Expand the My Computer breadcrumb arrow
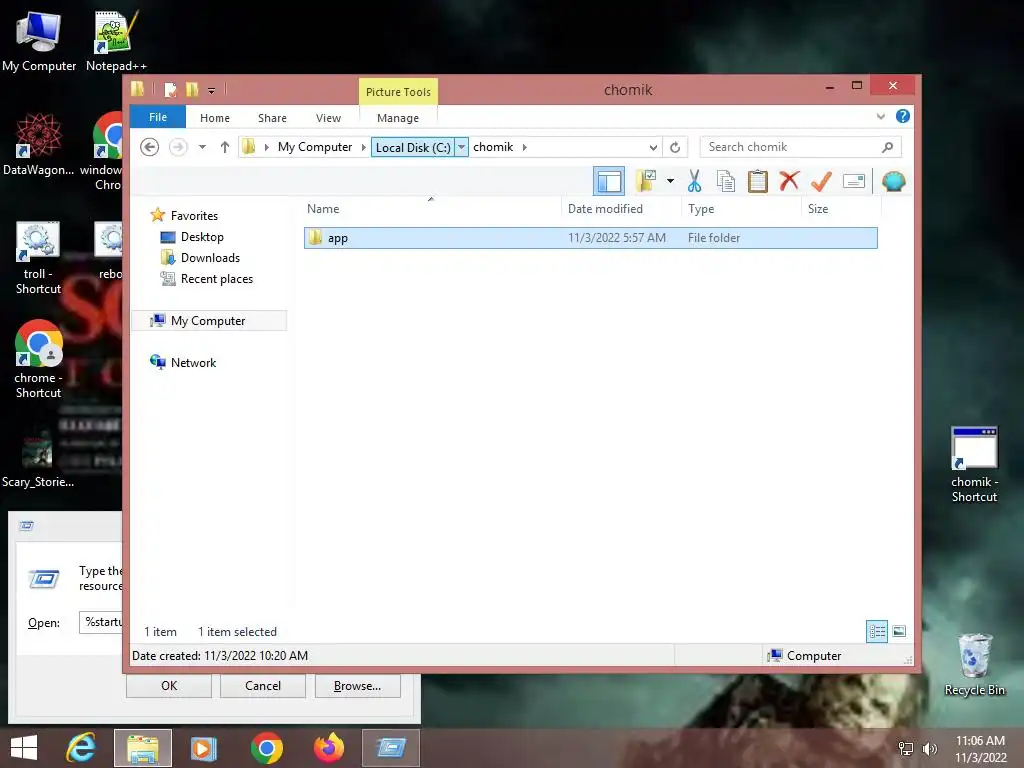This screenshot has width=1024, height=768. pos(364,147)
